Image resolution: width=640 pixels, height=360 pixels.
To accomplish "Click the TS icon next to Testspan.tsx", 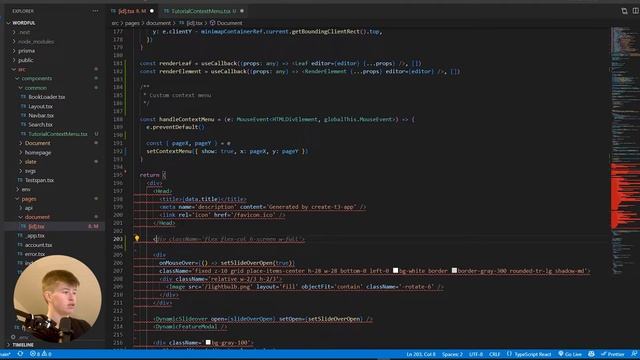I will point(20,180).
